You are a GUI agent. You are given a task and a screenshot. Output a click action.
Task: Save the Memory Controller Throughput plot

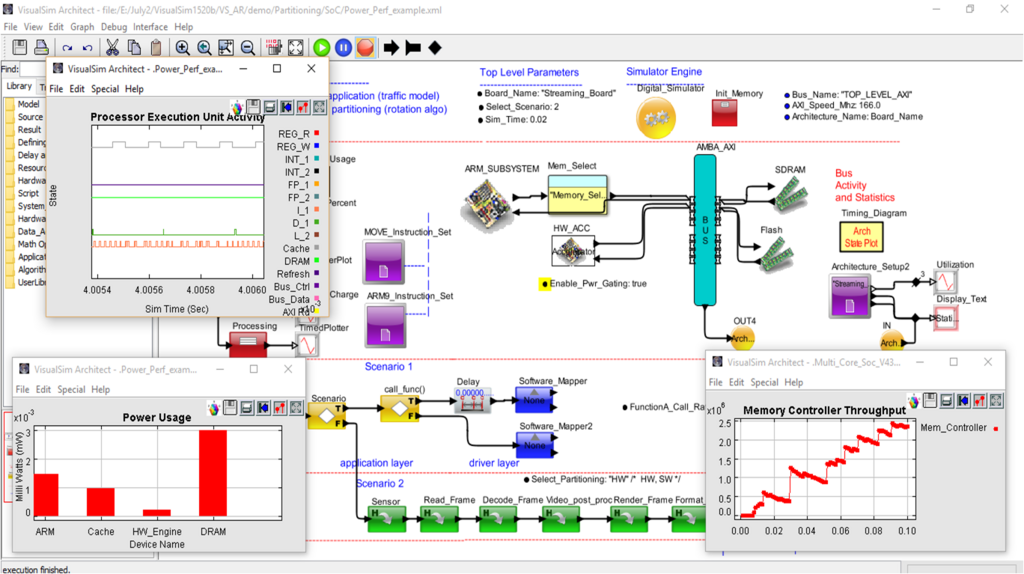coord(930,401)
